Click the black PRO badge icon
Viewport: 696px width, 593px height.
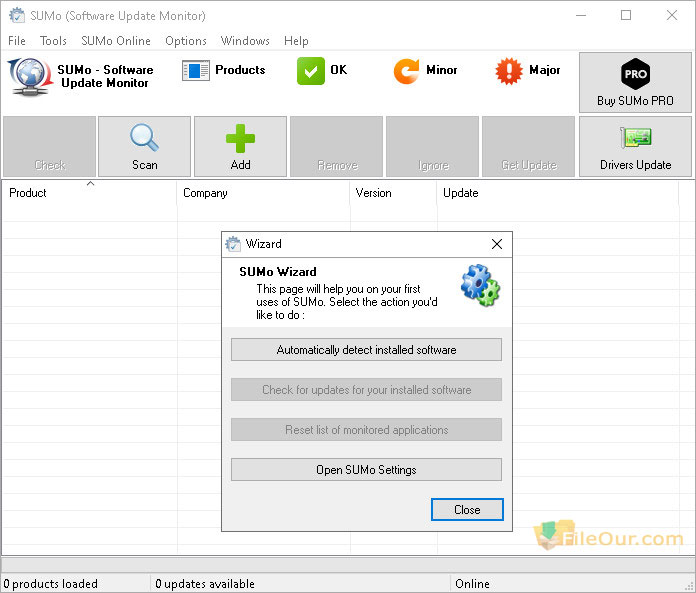click(635, 74)
